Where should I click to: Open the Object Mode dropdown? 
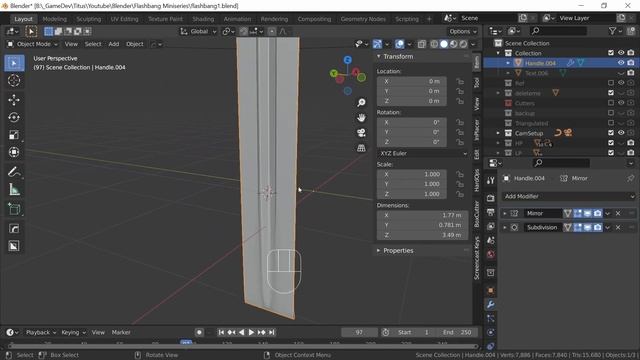point(33,44)
